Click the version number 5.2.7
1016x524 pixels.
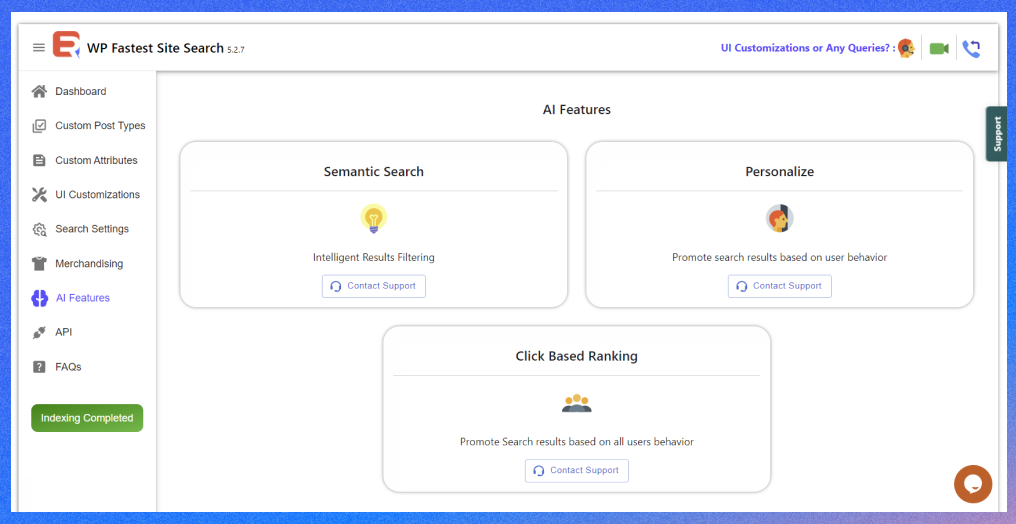click(x=236, y=50)
